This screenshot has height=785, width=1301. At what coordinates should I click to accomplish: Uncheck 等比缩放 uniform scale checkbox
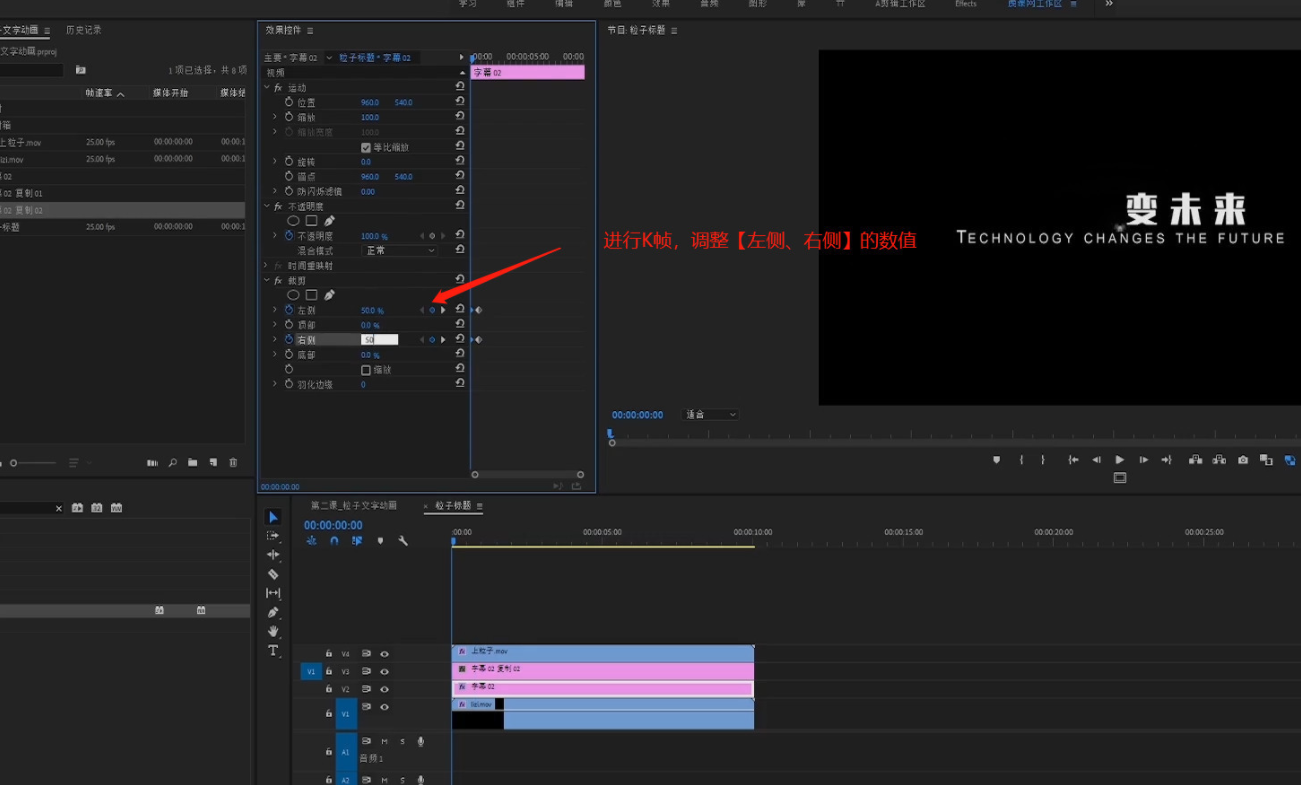coord(366,147)
